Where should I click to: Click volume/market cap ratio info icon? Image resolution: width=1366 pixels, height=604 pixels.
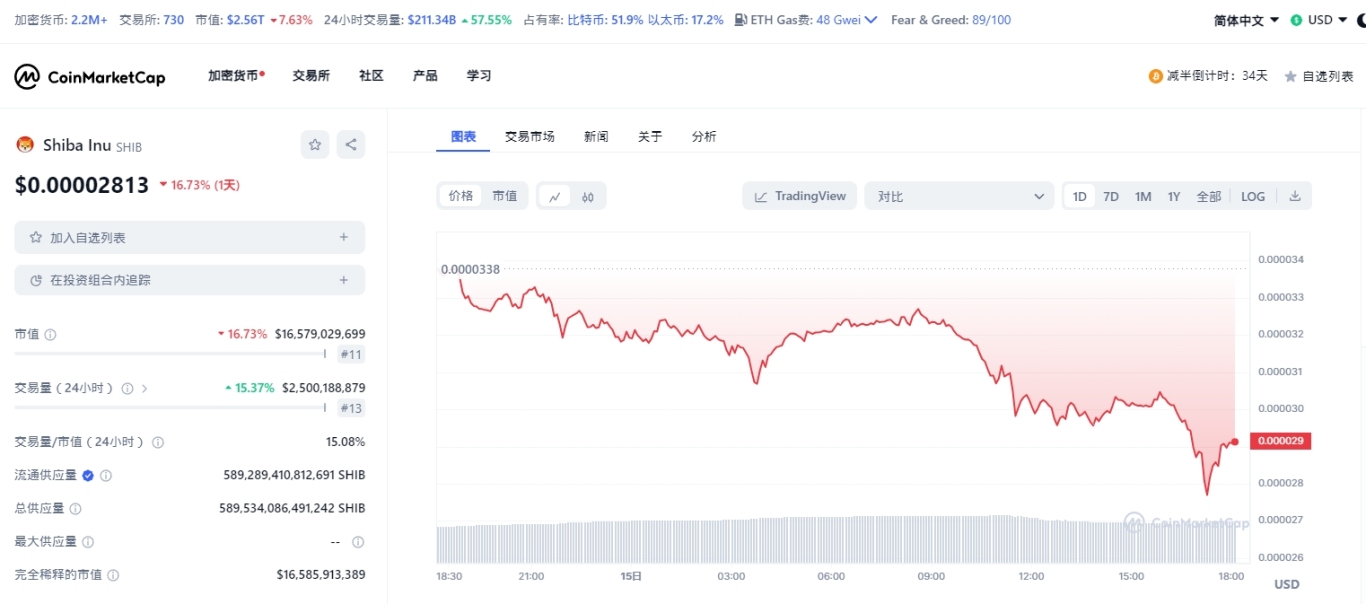[158, 442]
